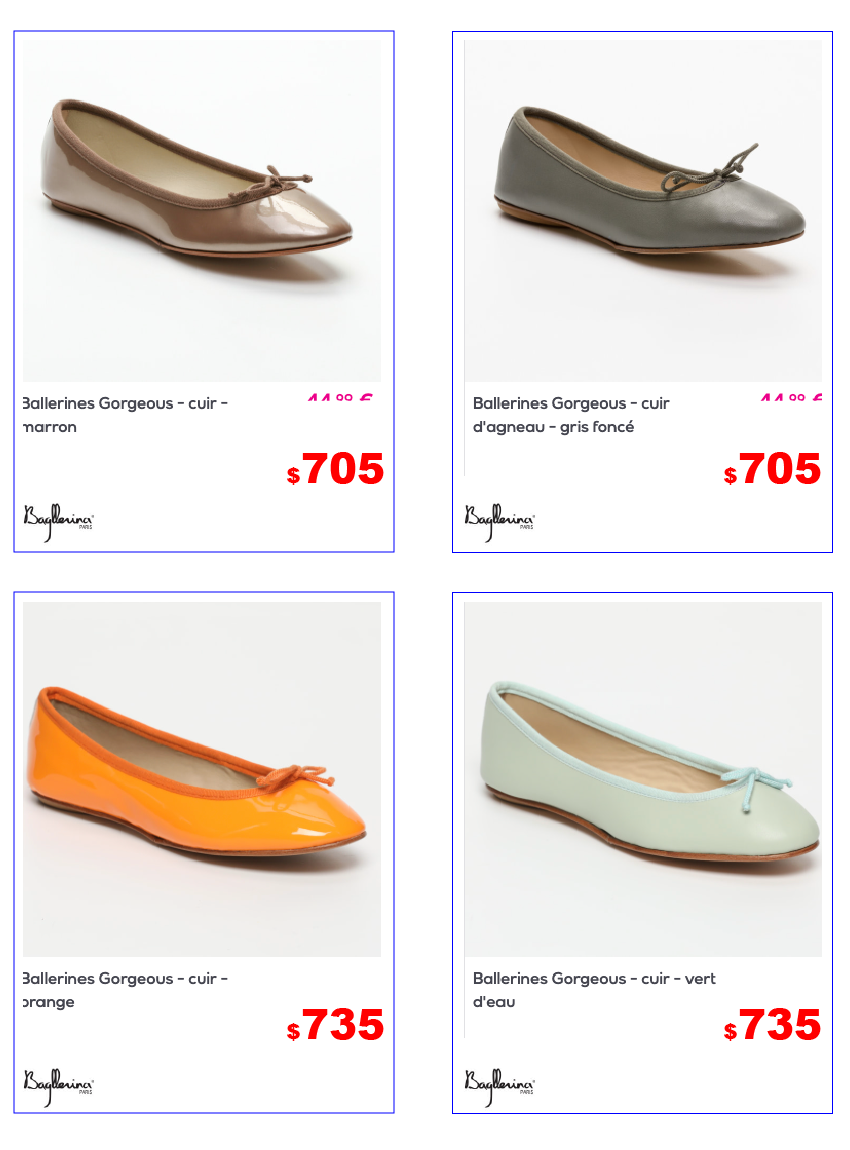850x1150 pixels.
Task: Click the $705 price on the gris foncé shoe
Action: tap(772, 469)
